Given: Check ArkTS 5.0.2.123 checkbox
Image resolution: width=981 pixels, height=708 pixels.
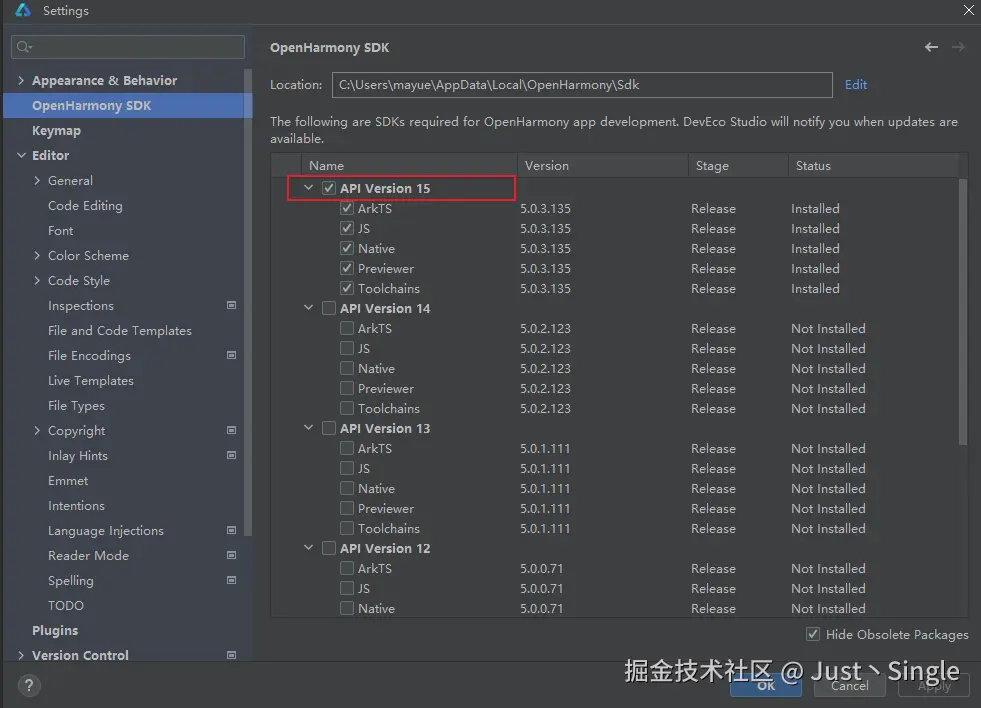Looking at the screenshot, I should pyautogui.click(x=347, y=328).
